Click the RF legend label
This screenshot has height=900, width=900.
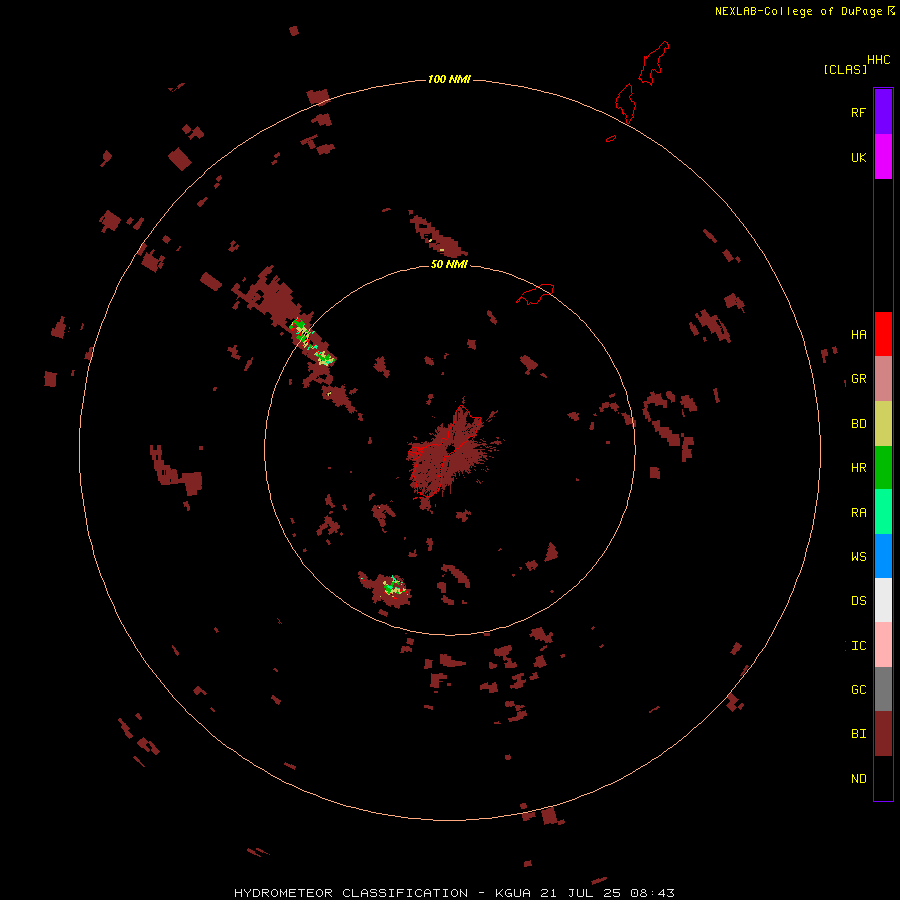(858, 112)
